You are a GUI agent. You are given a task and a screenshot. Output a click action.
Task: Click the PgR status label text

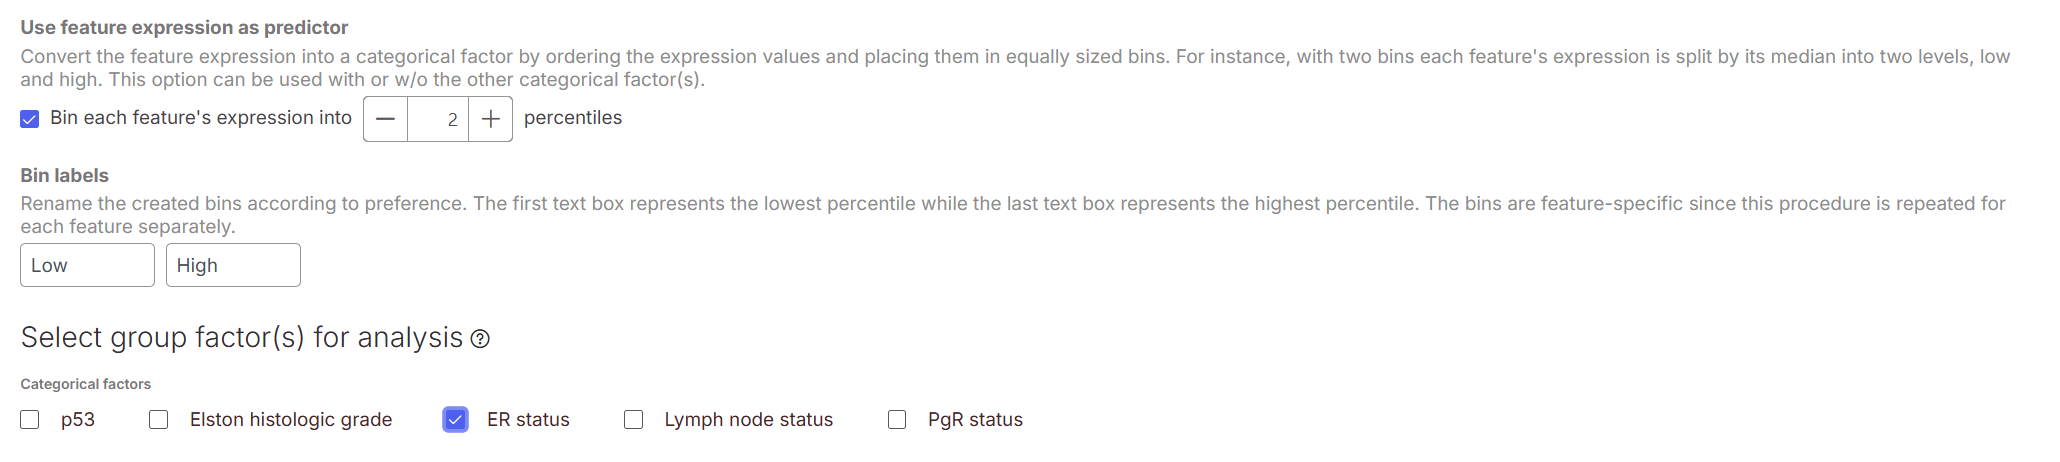click(975, 420)
